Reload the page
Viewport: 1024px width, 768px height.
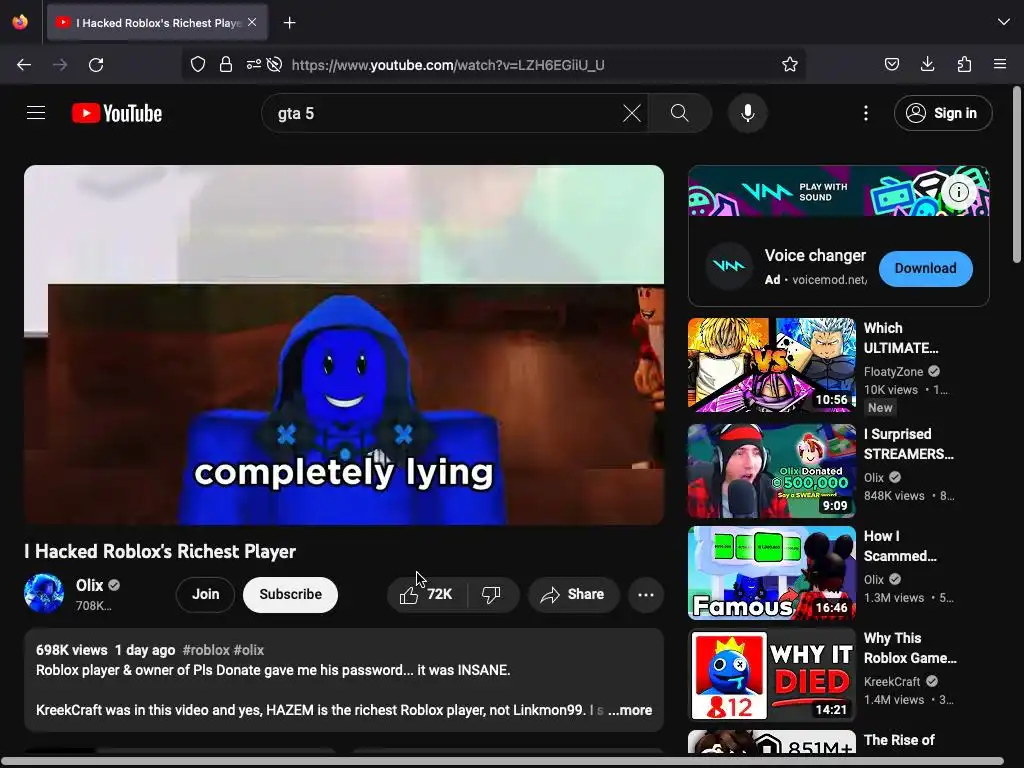(96, 65)
